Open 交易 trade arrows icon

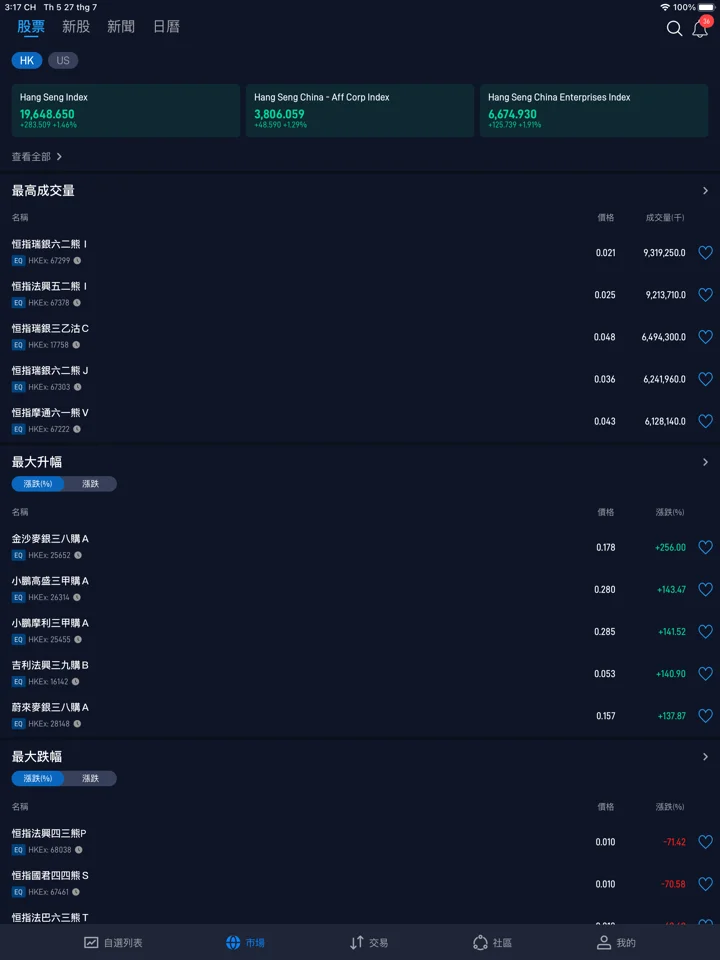(x=357, y=942)
